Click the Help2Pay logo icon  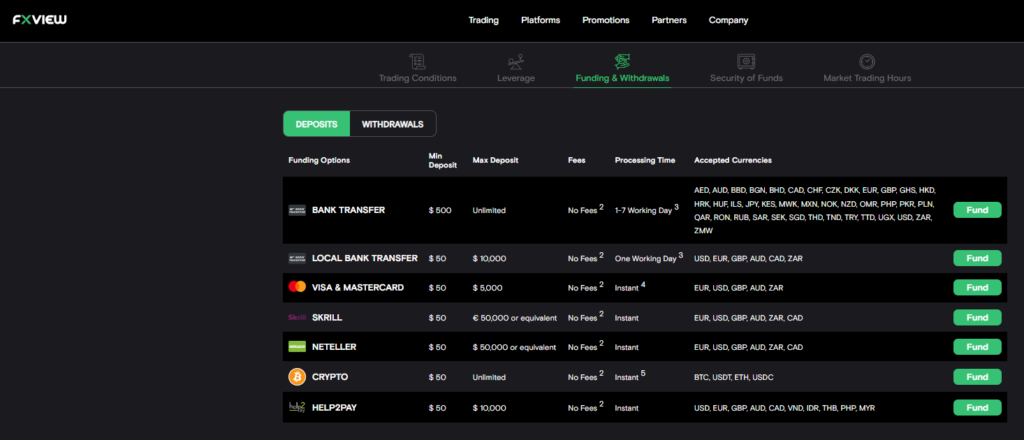click(x=297, y=407)
